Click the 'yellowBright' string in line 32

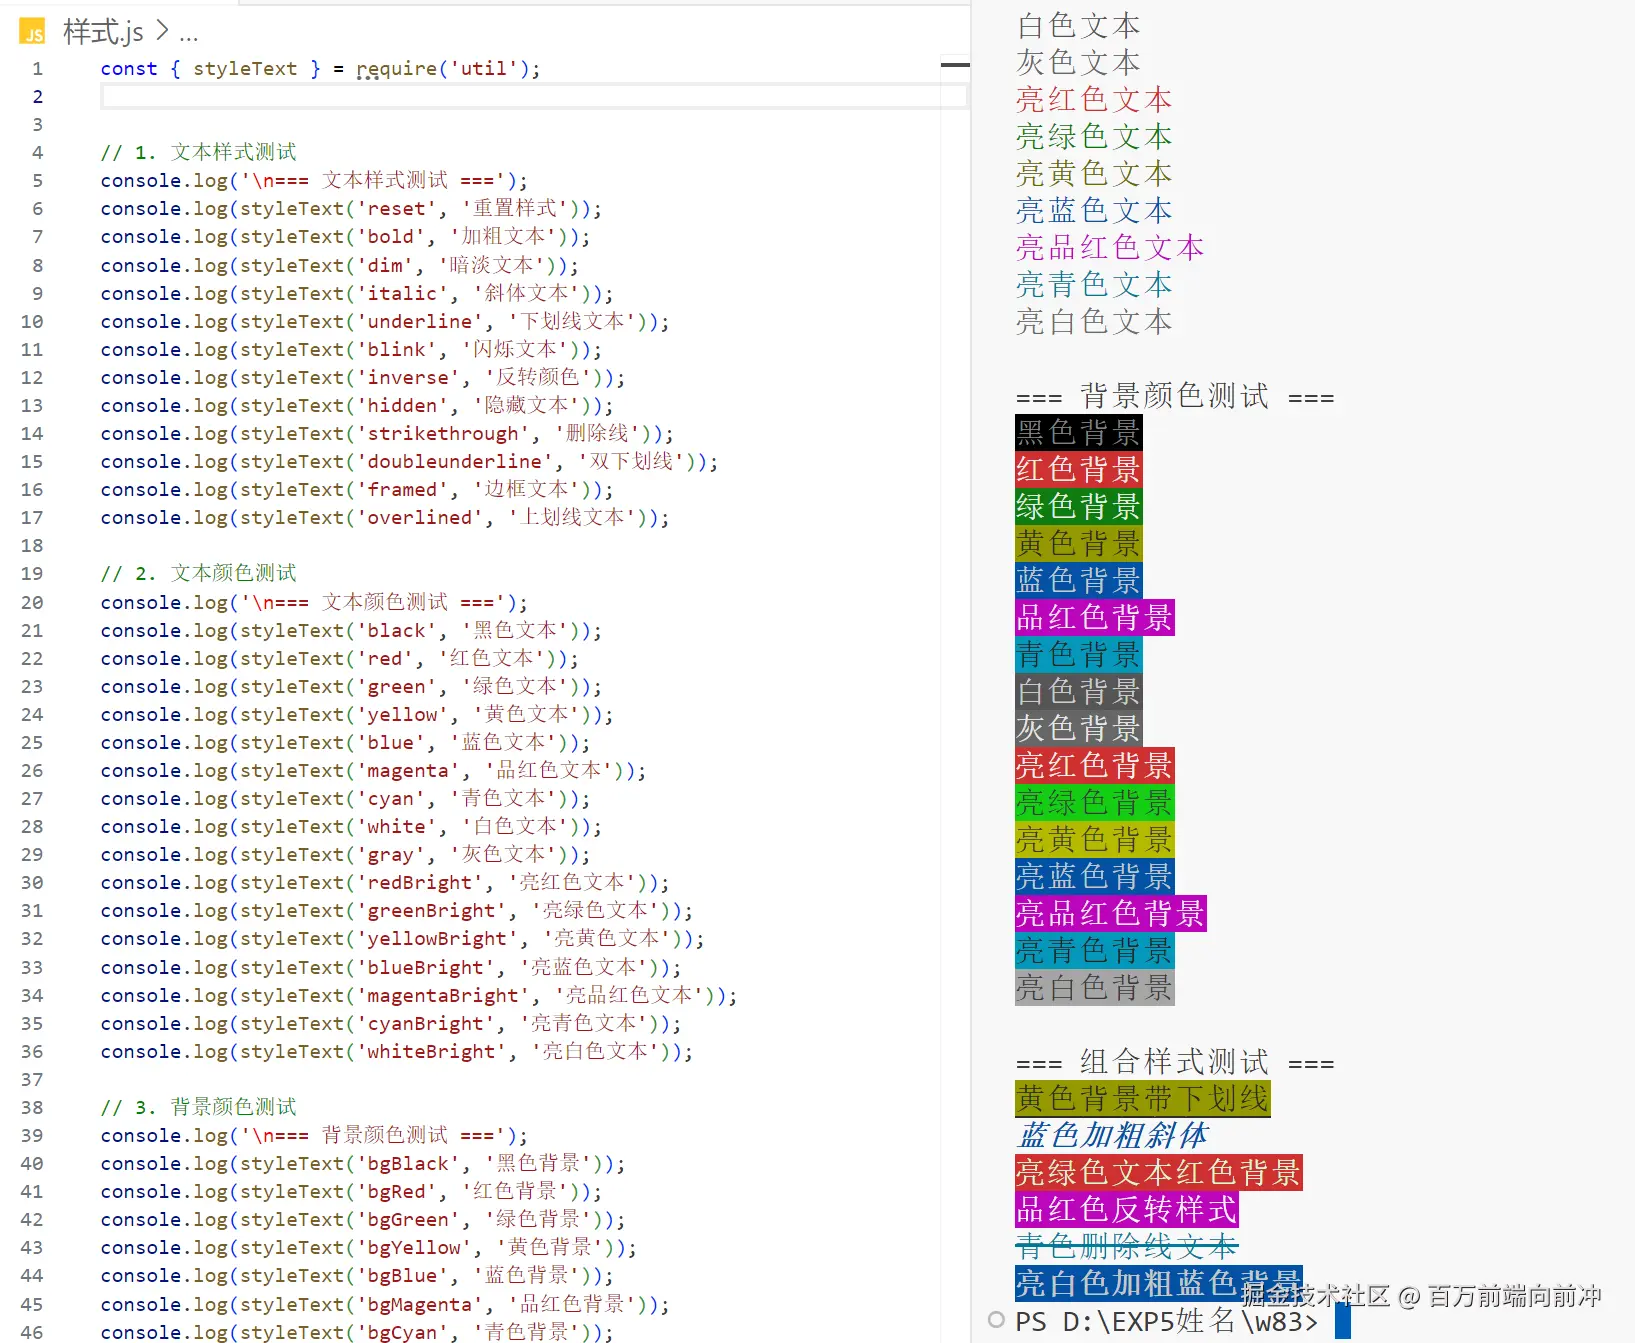point(438,939)
